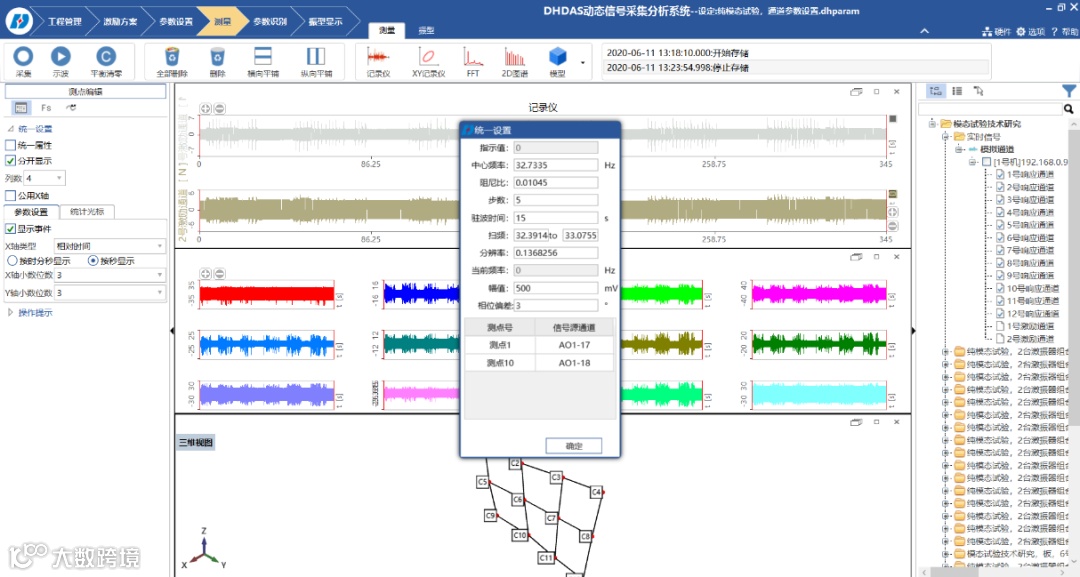Open Y轴小数位数 dropdown
The width and height of the screenshot is (1080, 577).
tap(110, 293)
